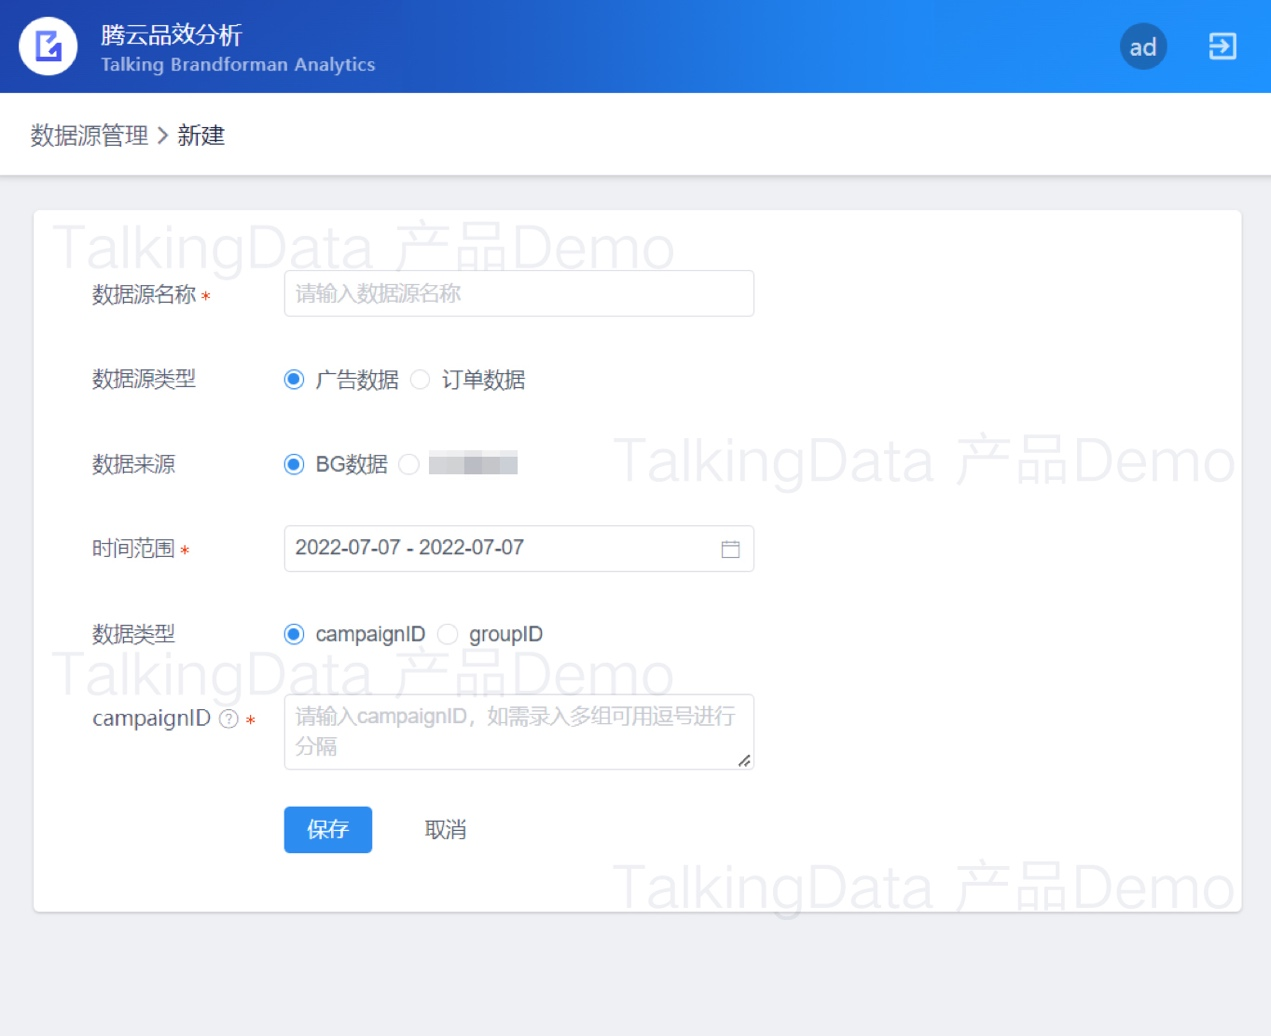Viewport: 1271px width, 1036px height.
Task: Select the 订单数据 radio button
Action: [420, 380]
